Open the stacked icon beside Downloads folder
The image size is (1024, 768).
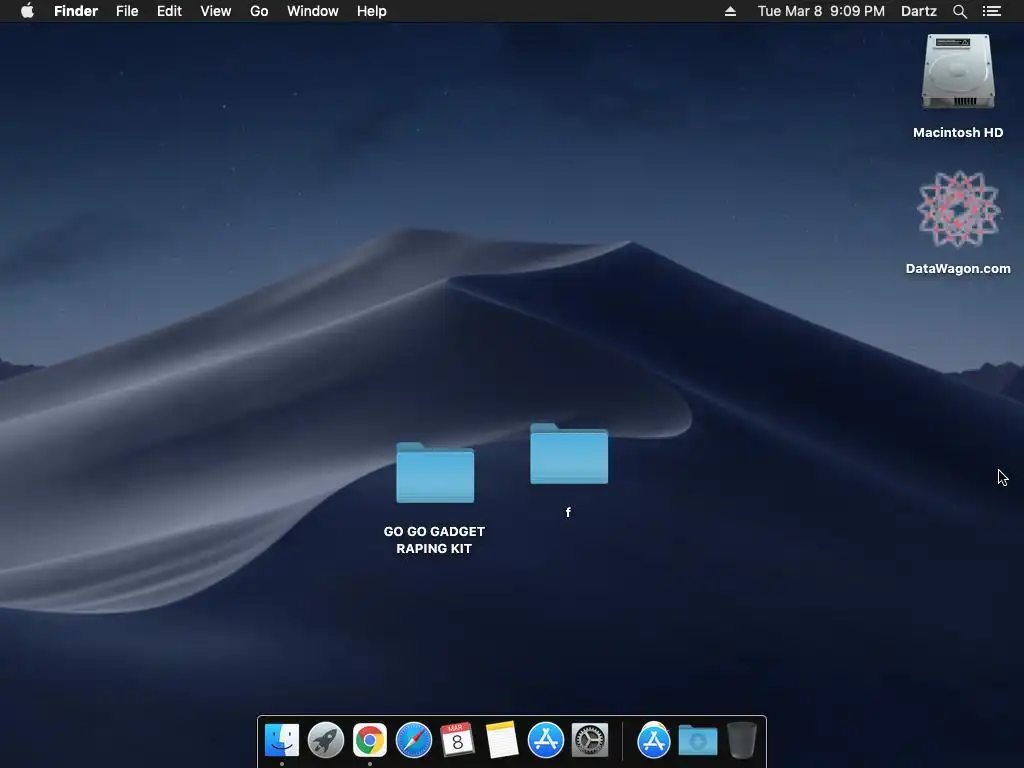click(x=654, y=740)
